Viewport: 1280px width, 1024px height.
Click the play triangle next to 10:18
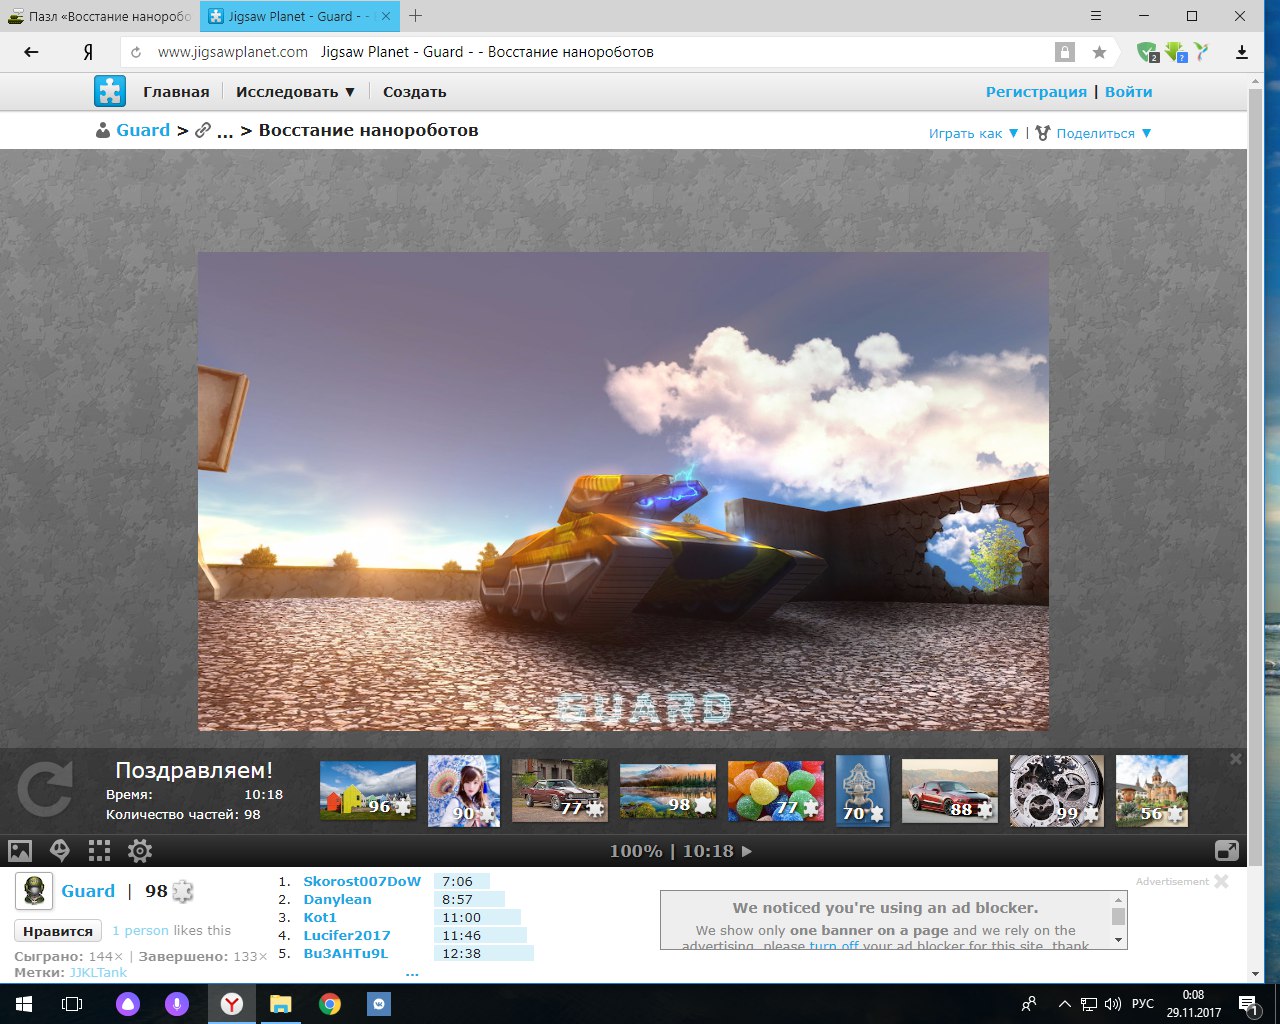(746, 851)
